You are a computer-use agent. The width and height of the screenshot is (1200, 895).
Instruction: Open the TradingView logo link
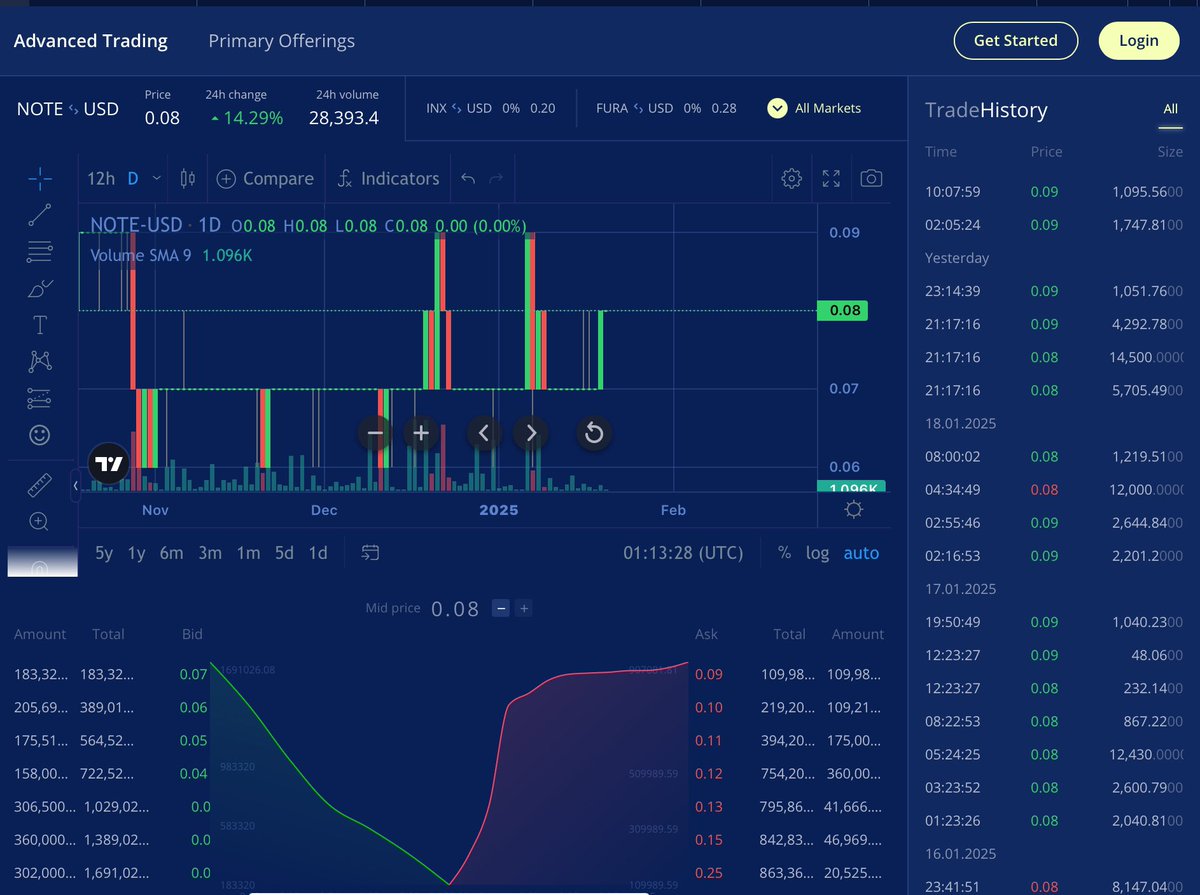click(x=109, y=464)
